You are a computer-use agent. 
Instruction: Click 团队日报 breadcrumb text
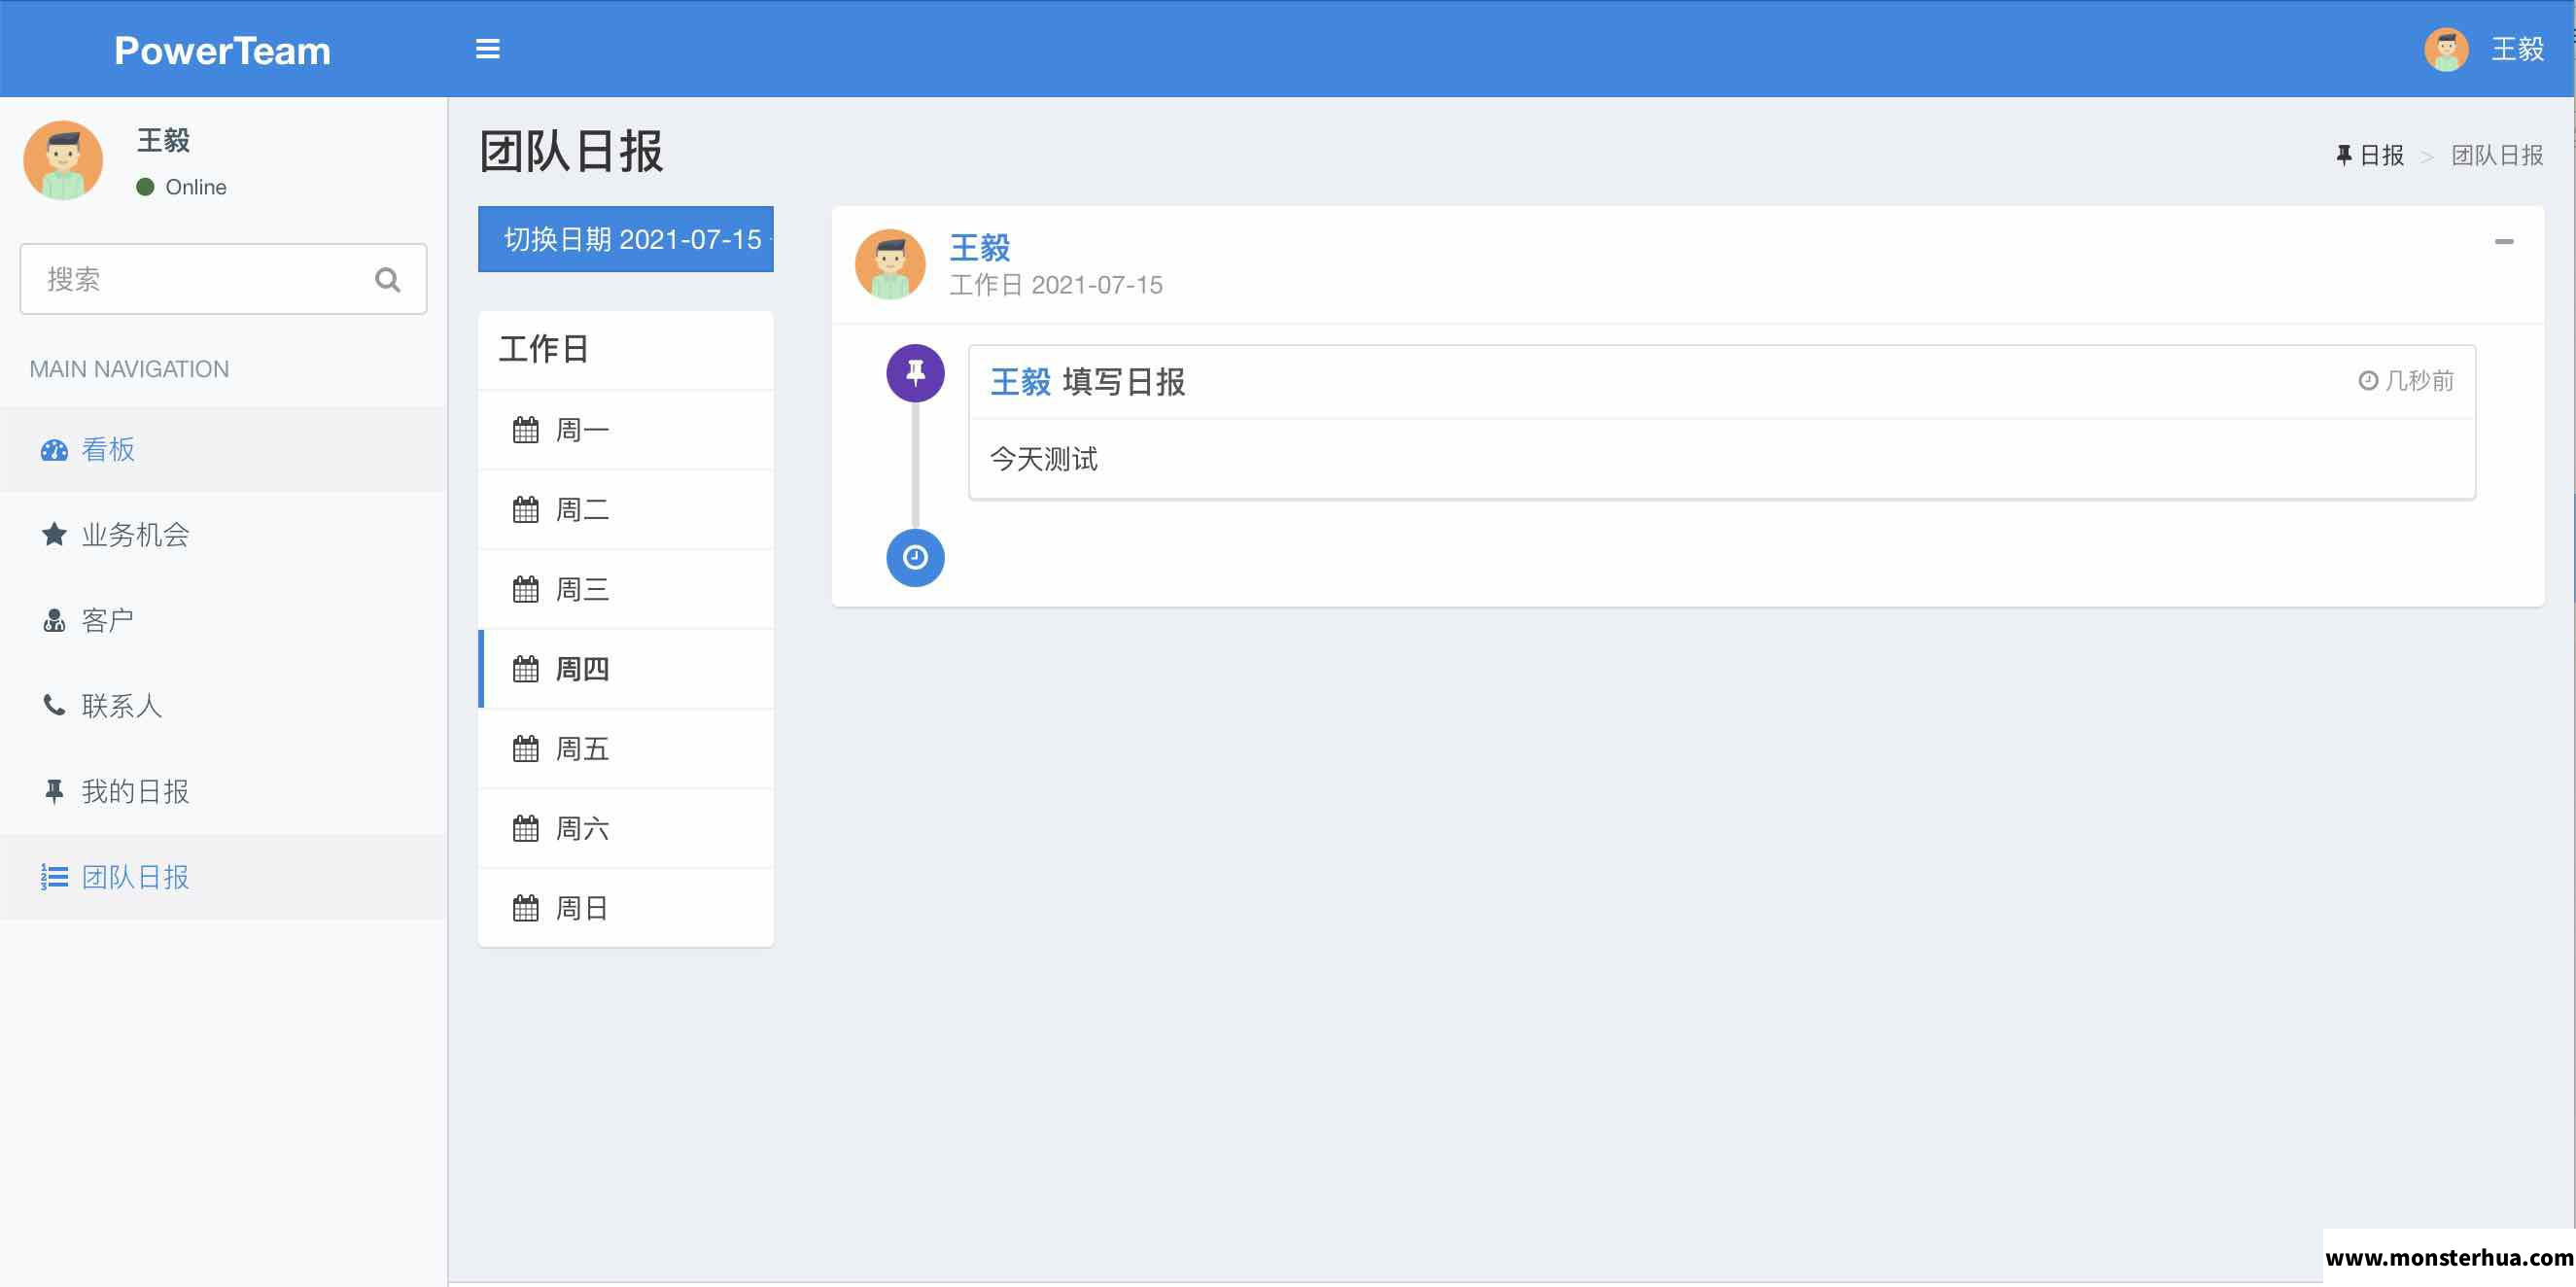point(2497,155)
